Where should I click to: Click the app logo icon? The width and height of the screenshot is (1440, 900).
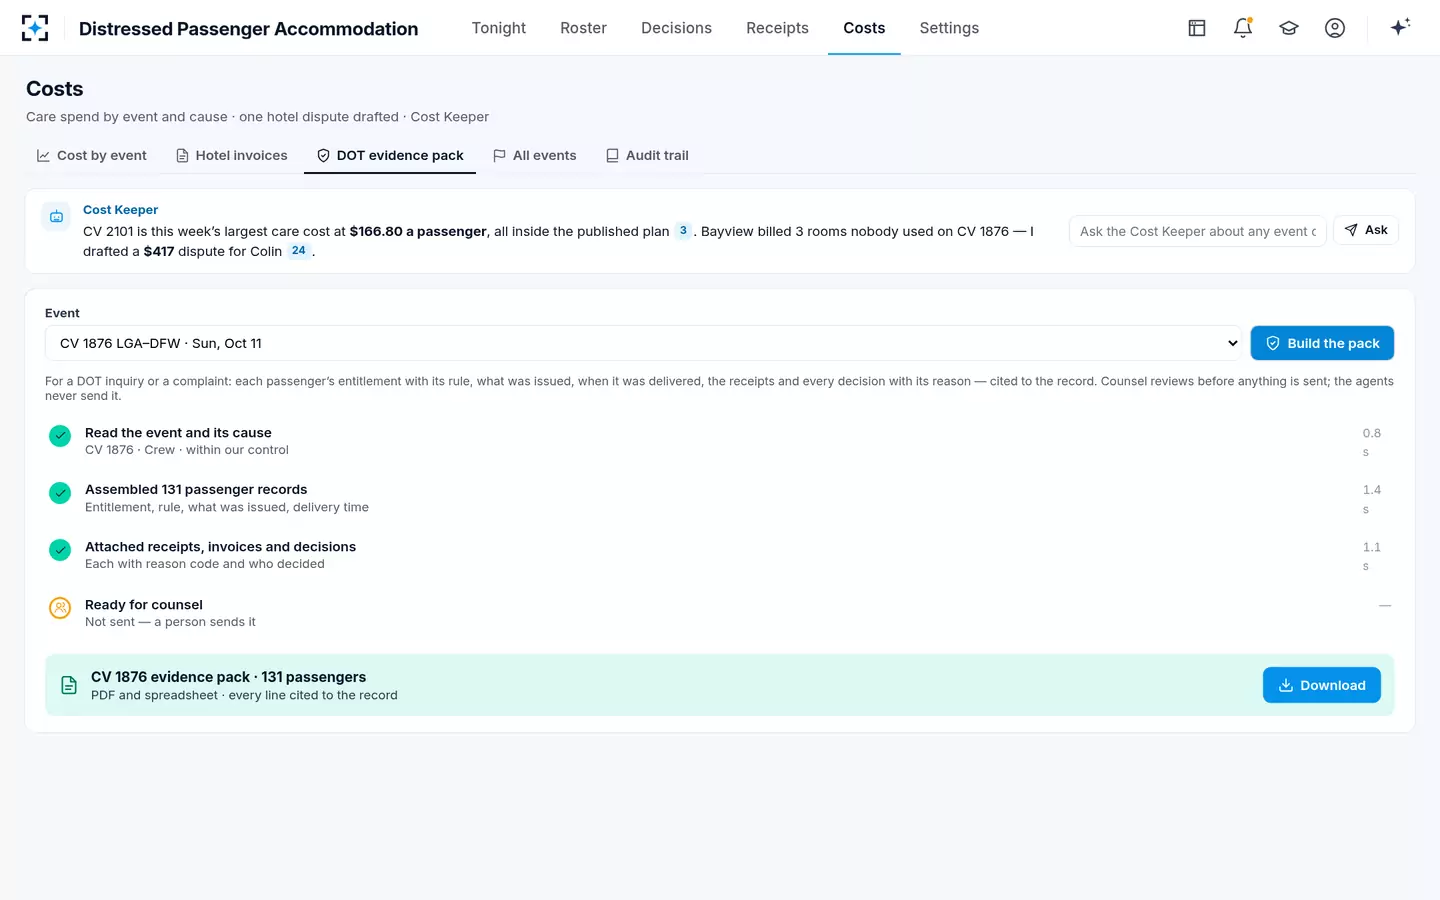[35, 28]
